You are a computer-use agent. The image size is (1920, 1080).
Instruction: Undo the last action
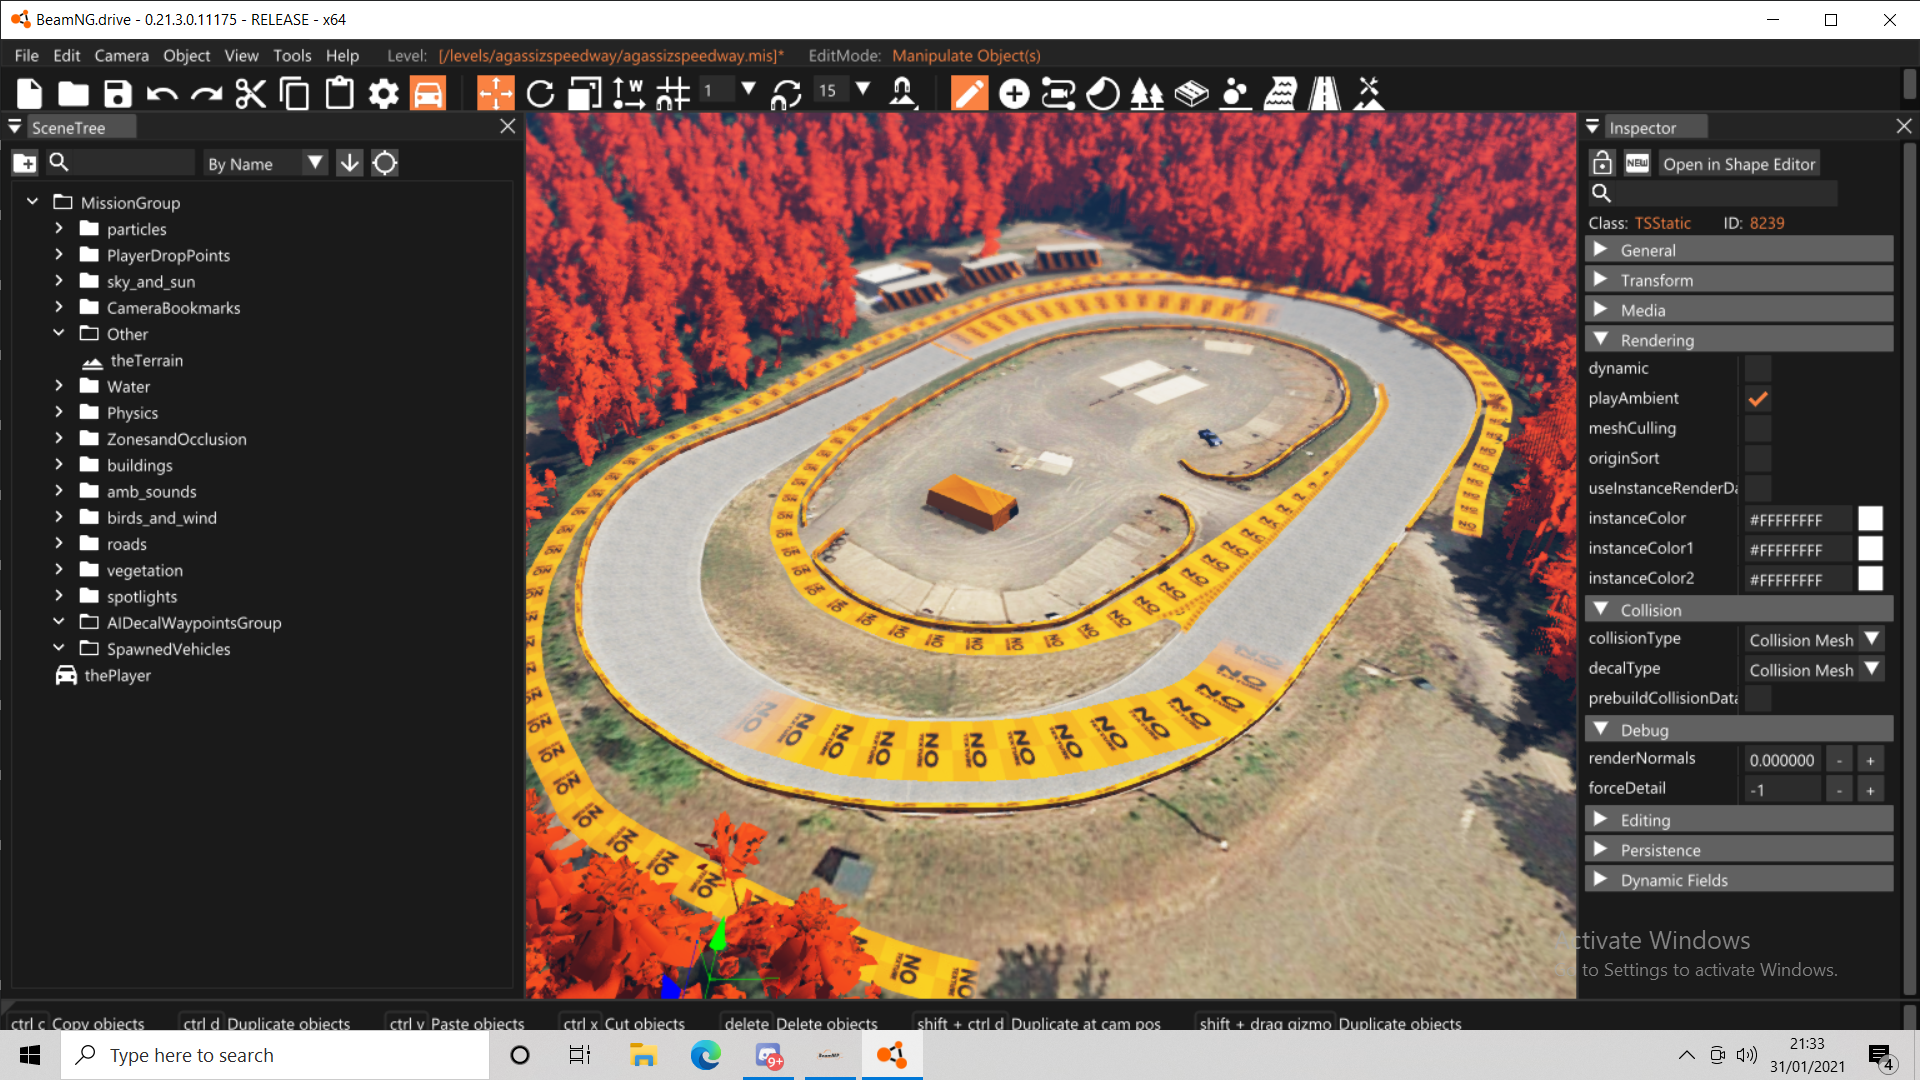tap(162, 94)
